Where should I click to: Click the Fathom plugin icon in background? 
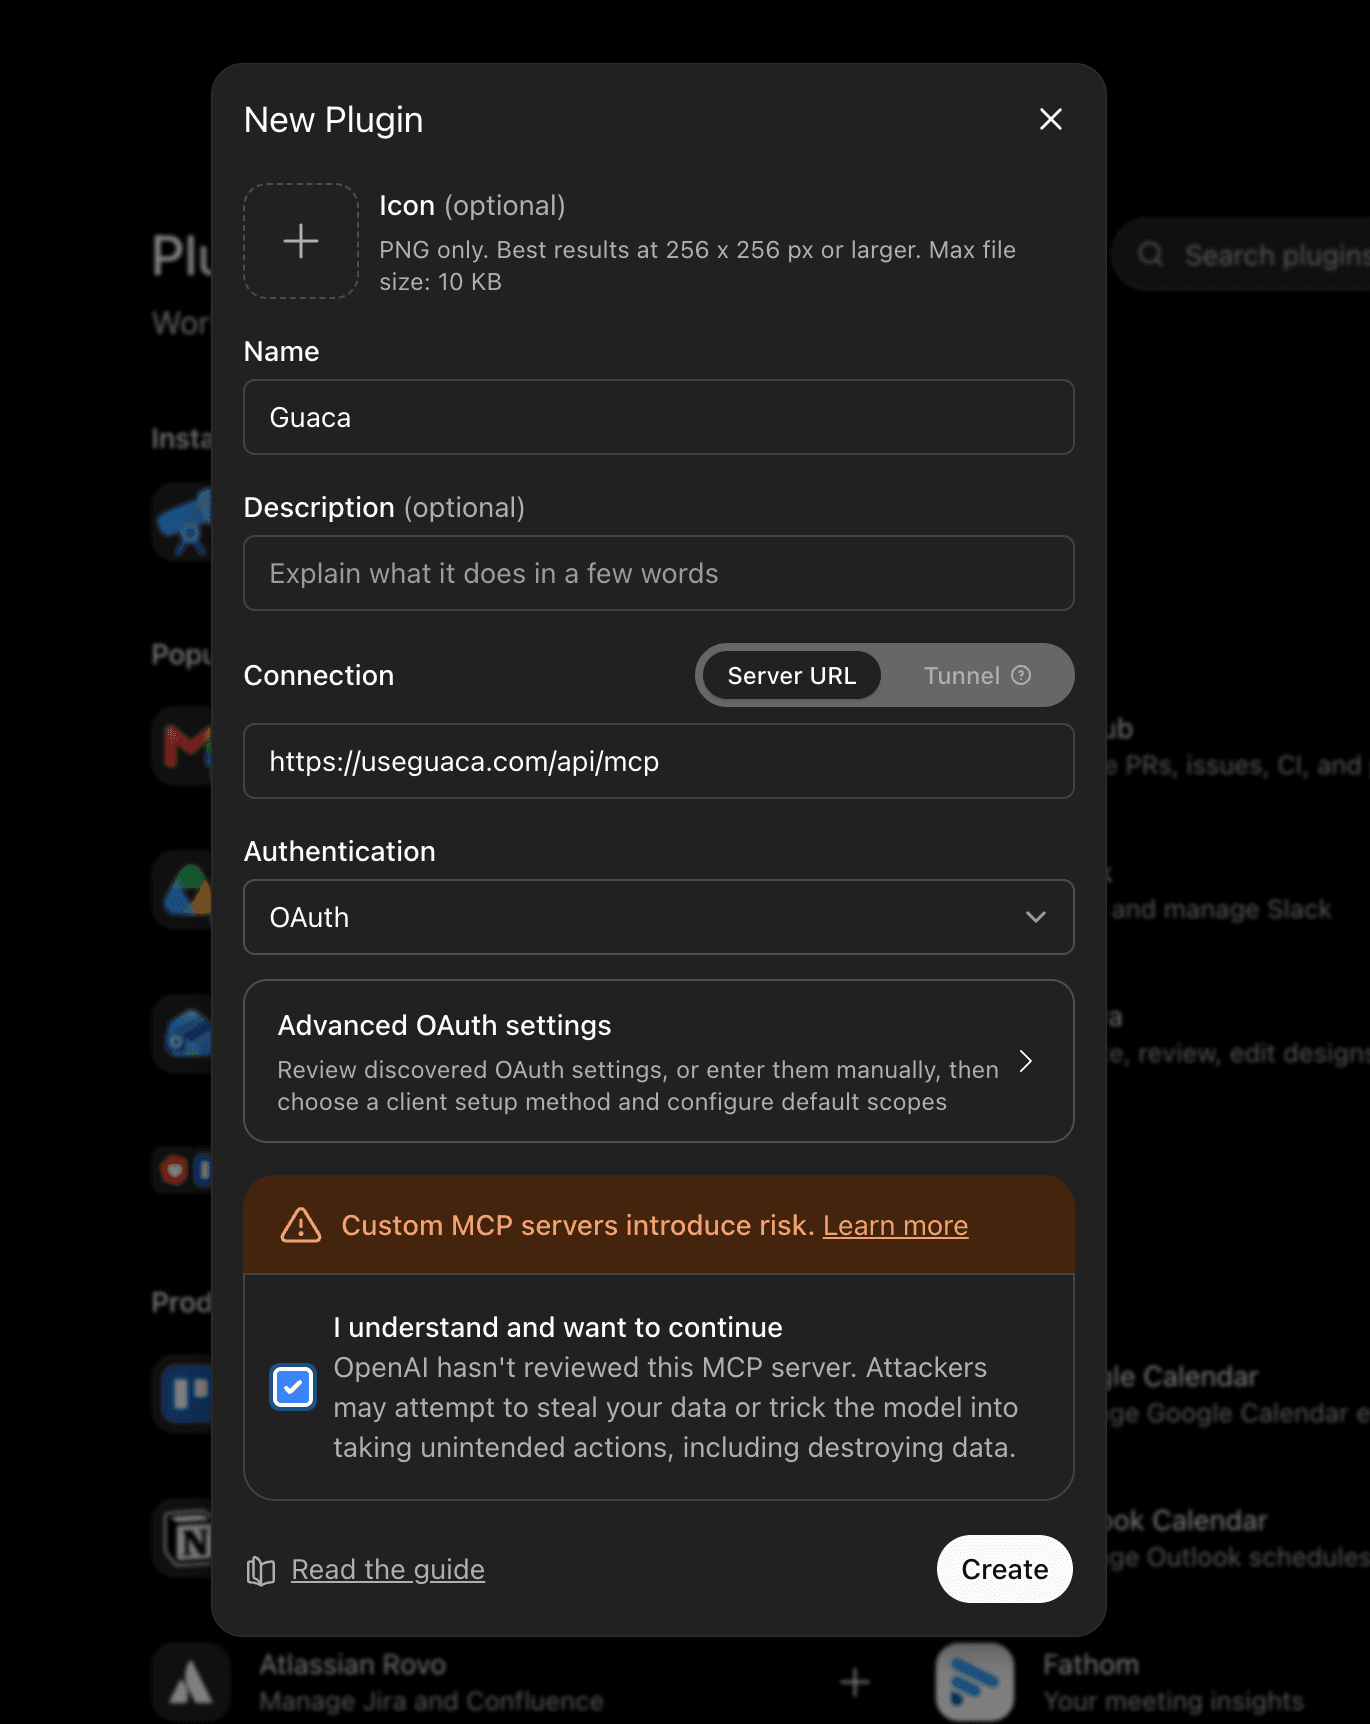(x=975, y=1682)
